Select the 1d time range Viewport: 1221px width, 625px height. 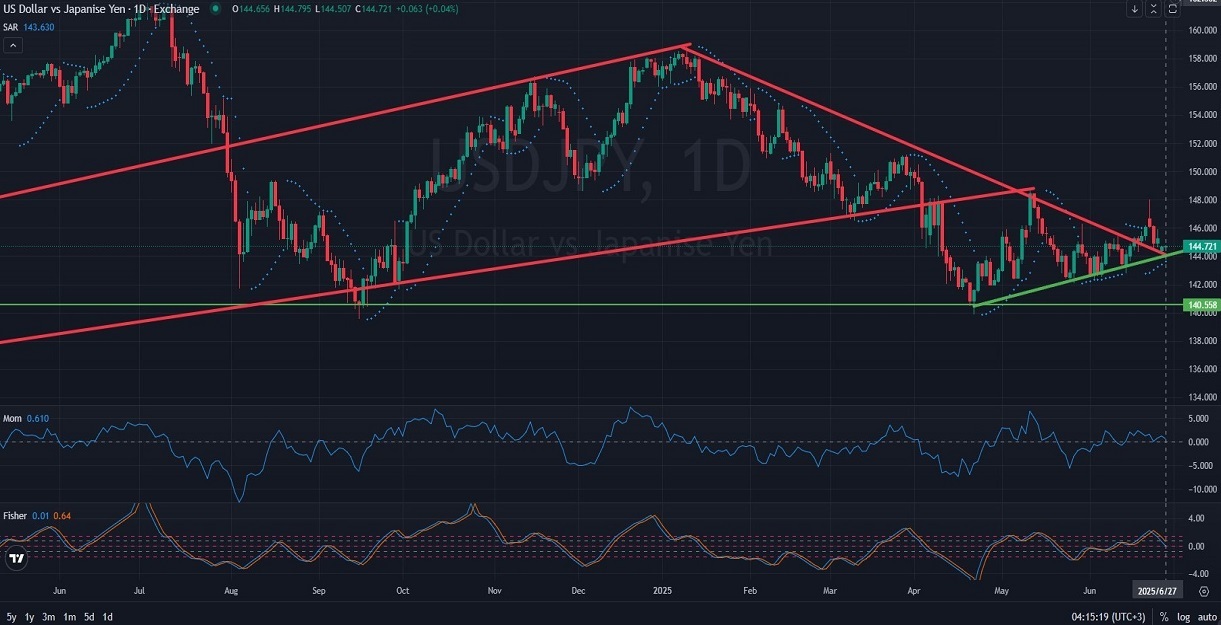click(107, 617)
